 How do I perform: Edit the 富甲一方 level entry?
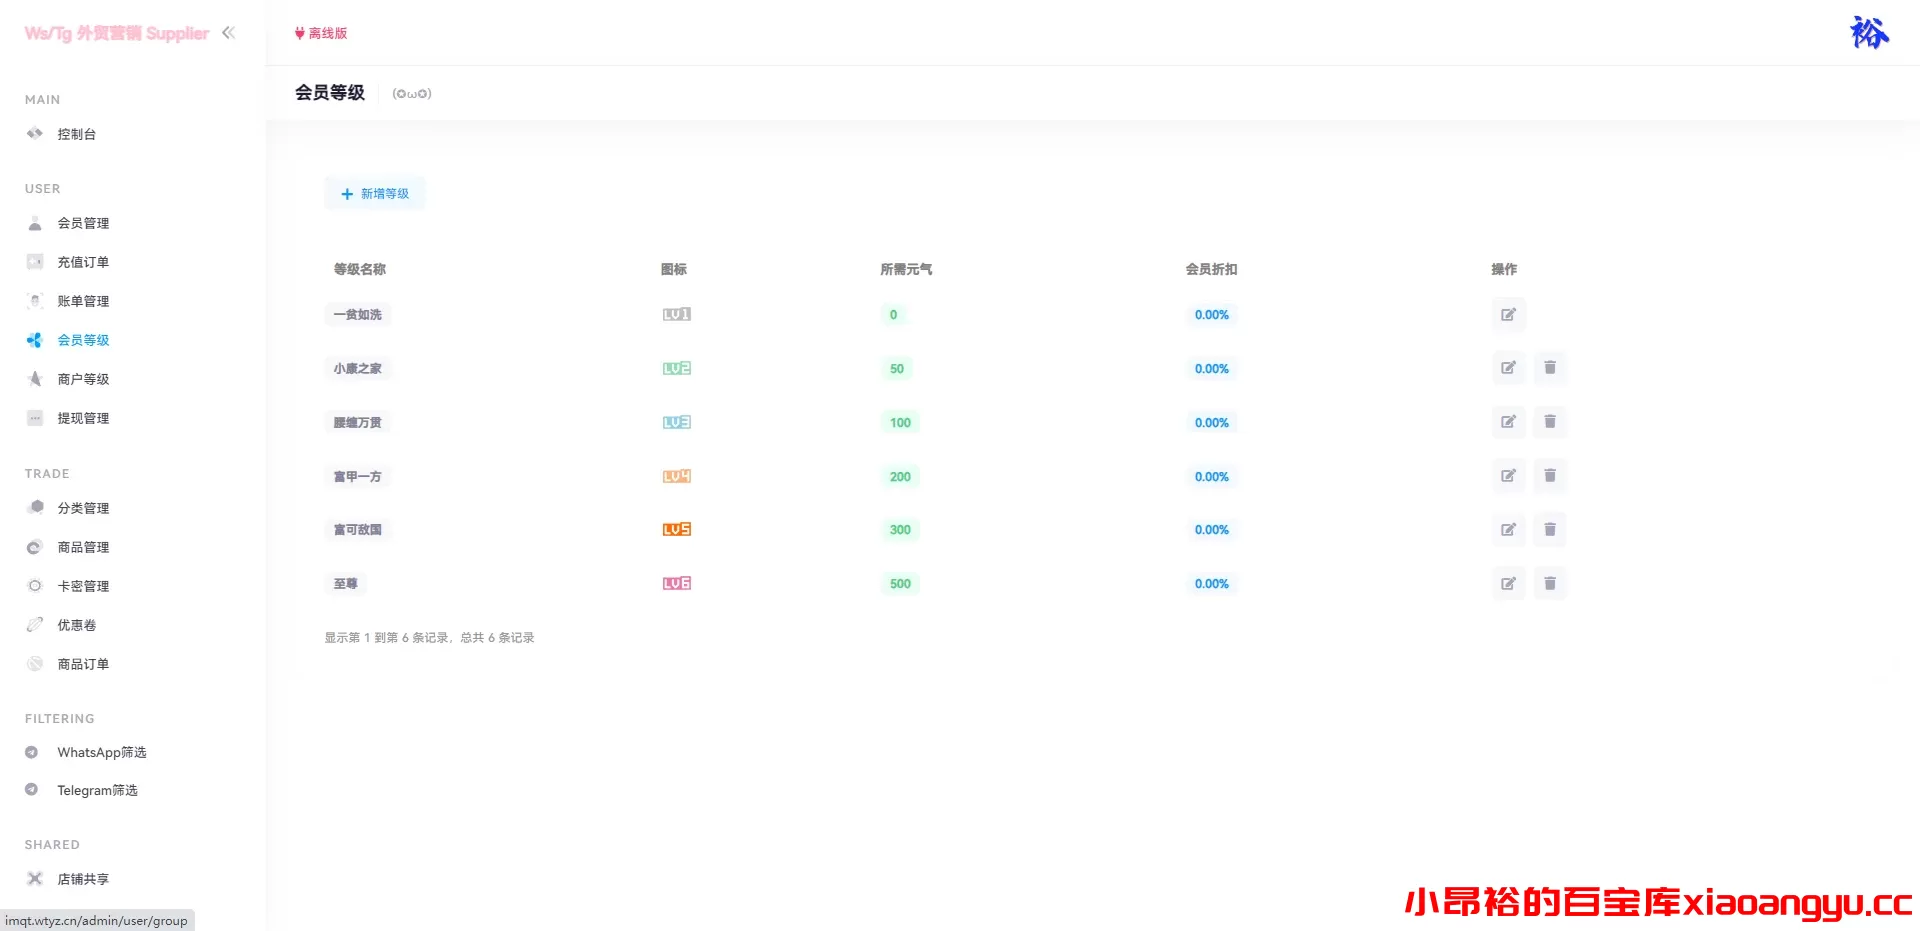(1508, 476)
